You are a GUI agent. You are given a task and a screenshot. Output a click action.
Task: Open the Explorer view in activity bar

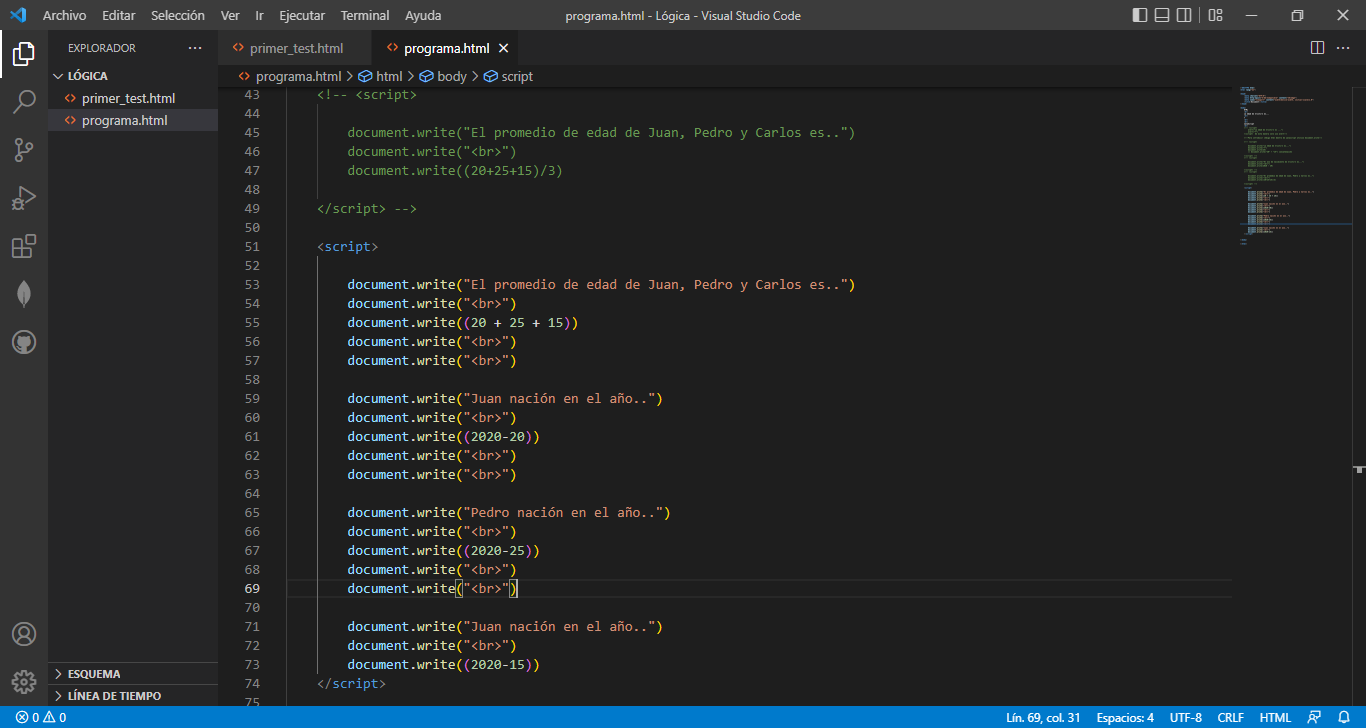[x=24, y=53]
